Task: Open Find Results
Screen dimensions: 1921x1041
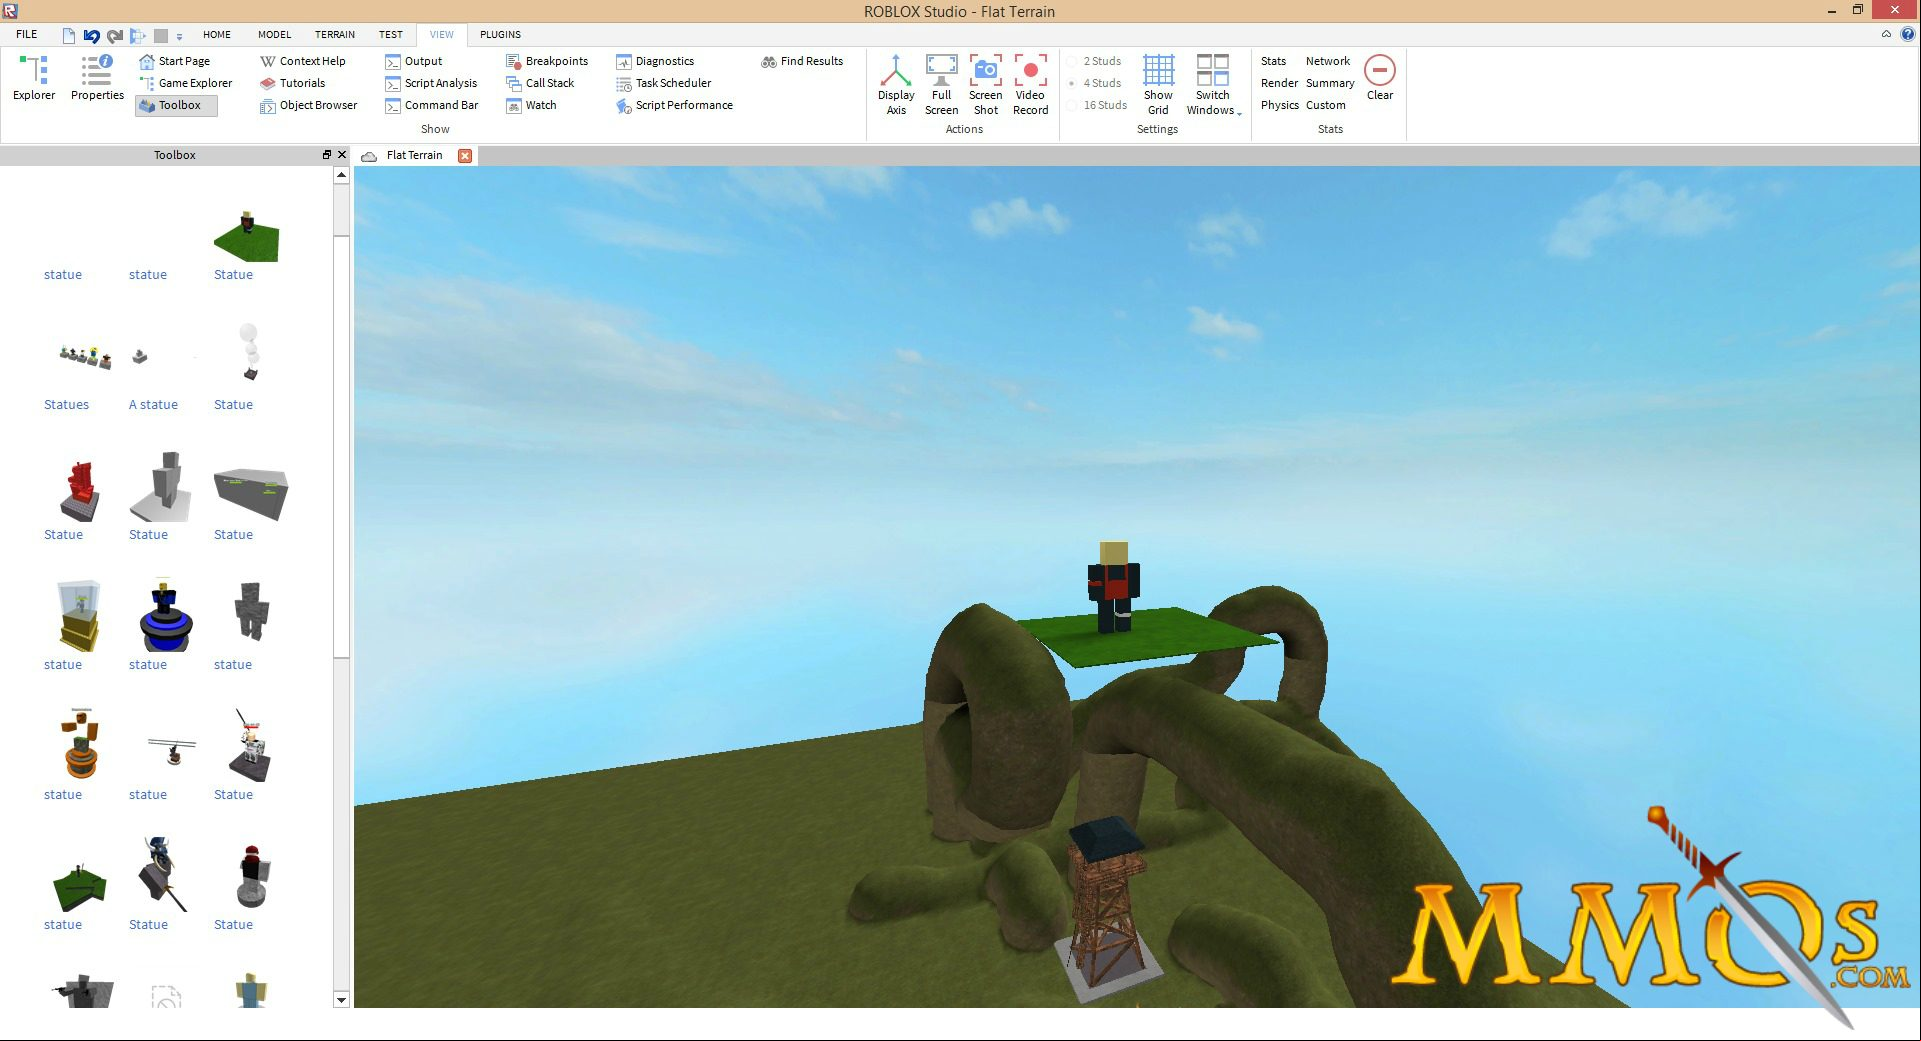Action: [802, 61]
